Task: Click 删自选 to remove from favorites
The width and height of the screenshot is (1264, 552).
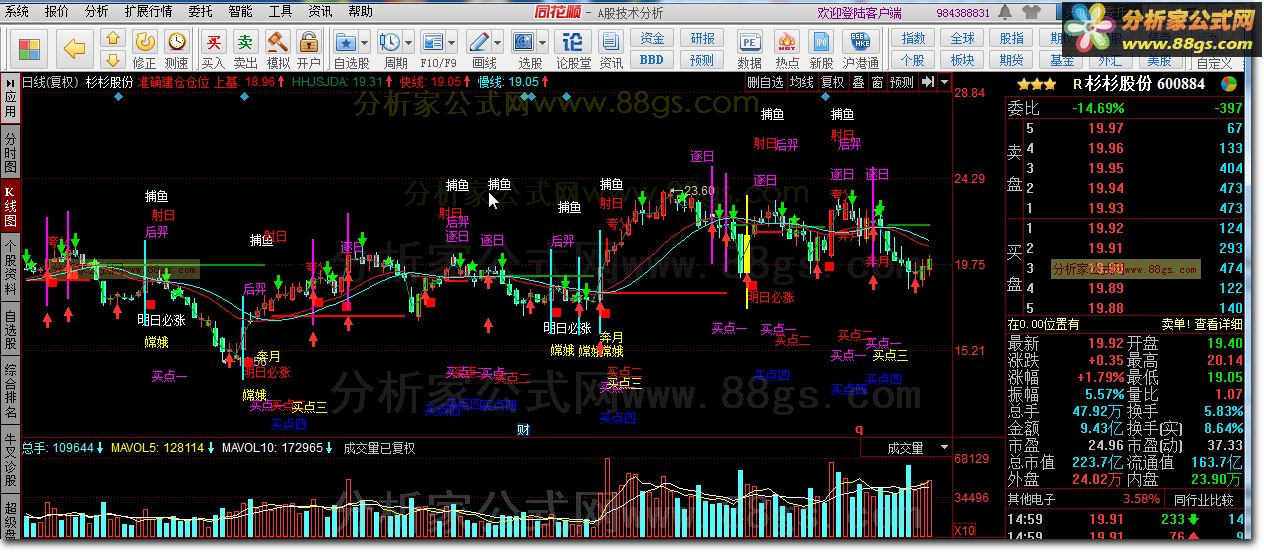Action: click(765, 82)
